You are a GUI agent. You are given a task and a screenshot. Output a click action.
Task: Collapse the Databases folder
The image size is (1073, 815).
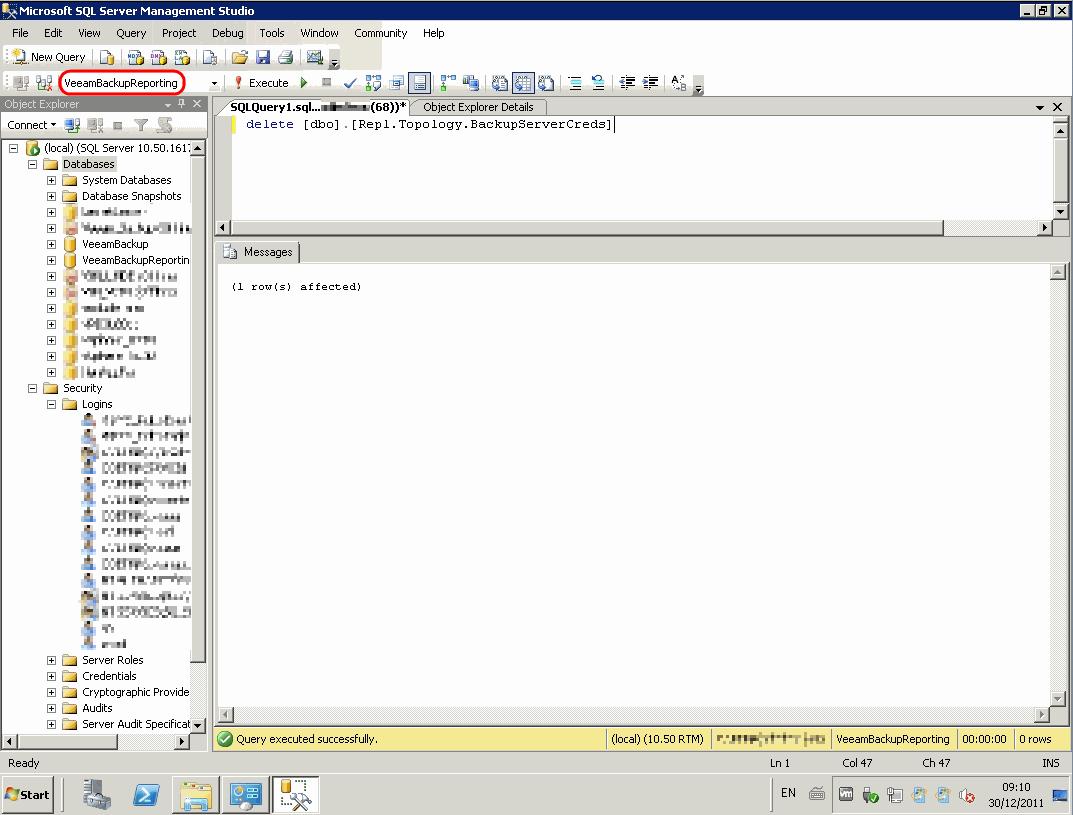32,164
